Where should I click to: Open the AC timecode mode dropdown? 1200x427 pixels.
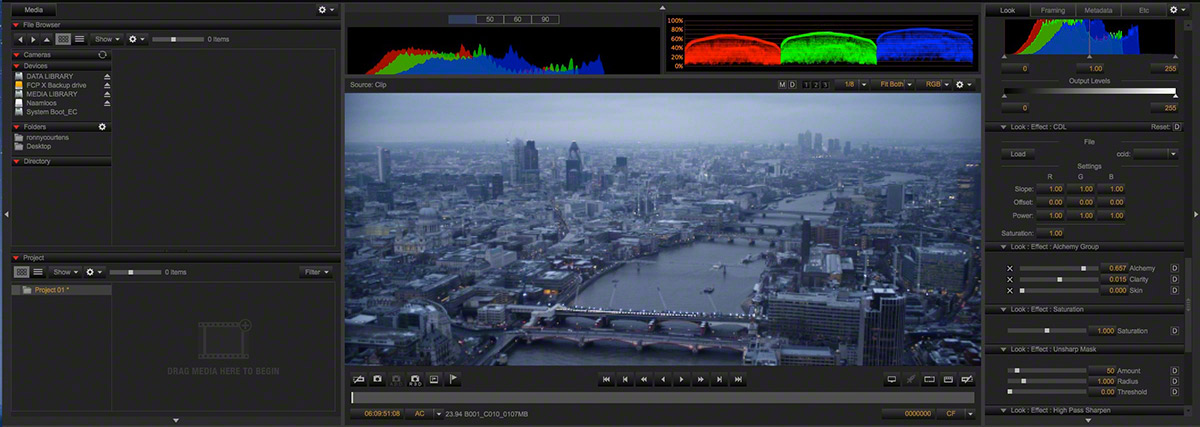point(425,413)
